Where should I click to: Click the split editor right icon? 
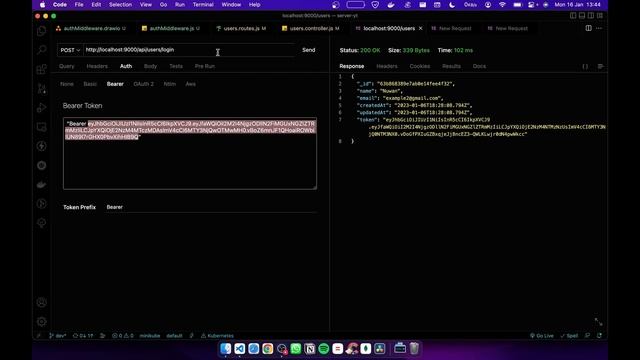click(x=589, y=28)
